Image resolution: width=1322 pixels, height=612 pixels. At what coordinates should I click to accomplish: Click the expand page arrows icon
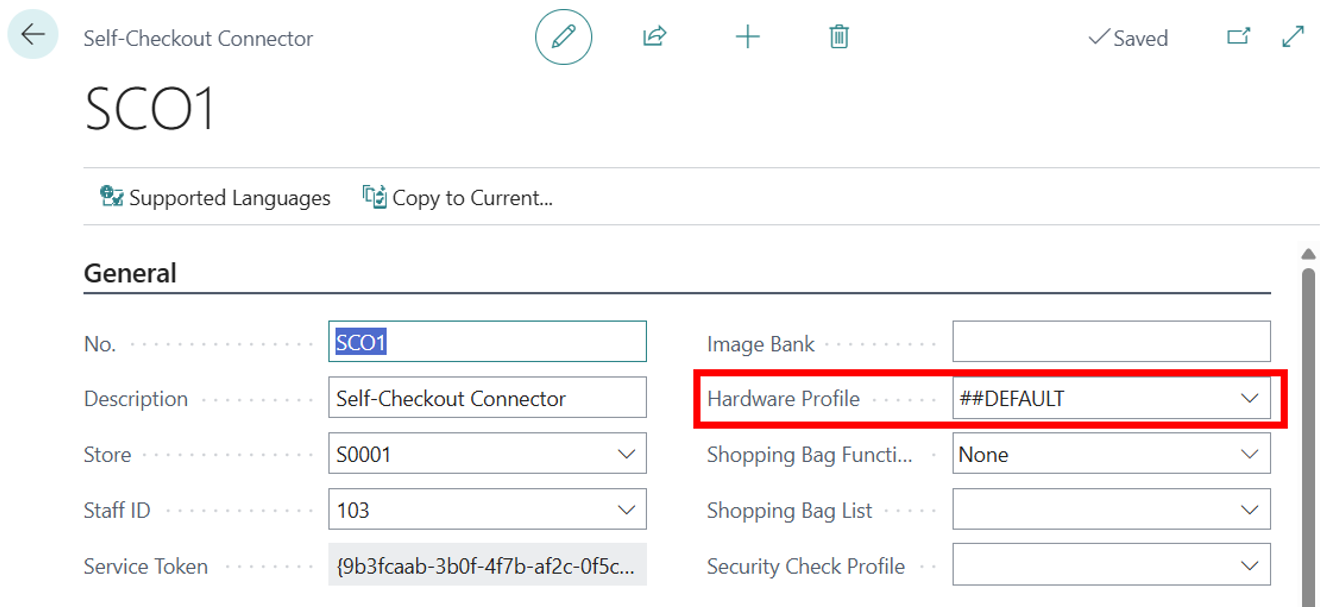click(x=1292, y=37)
